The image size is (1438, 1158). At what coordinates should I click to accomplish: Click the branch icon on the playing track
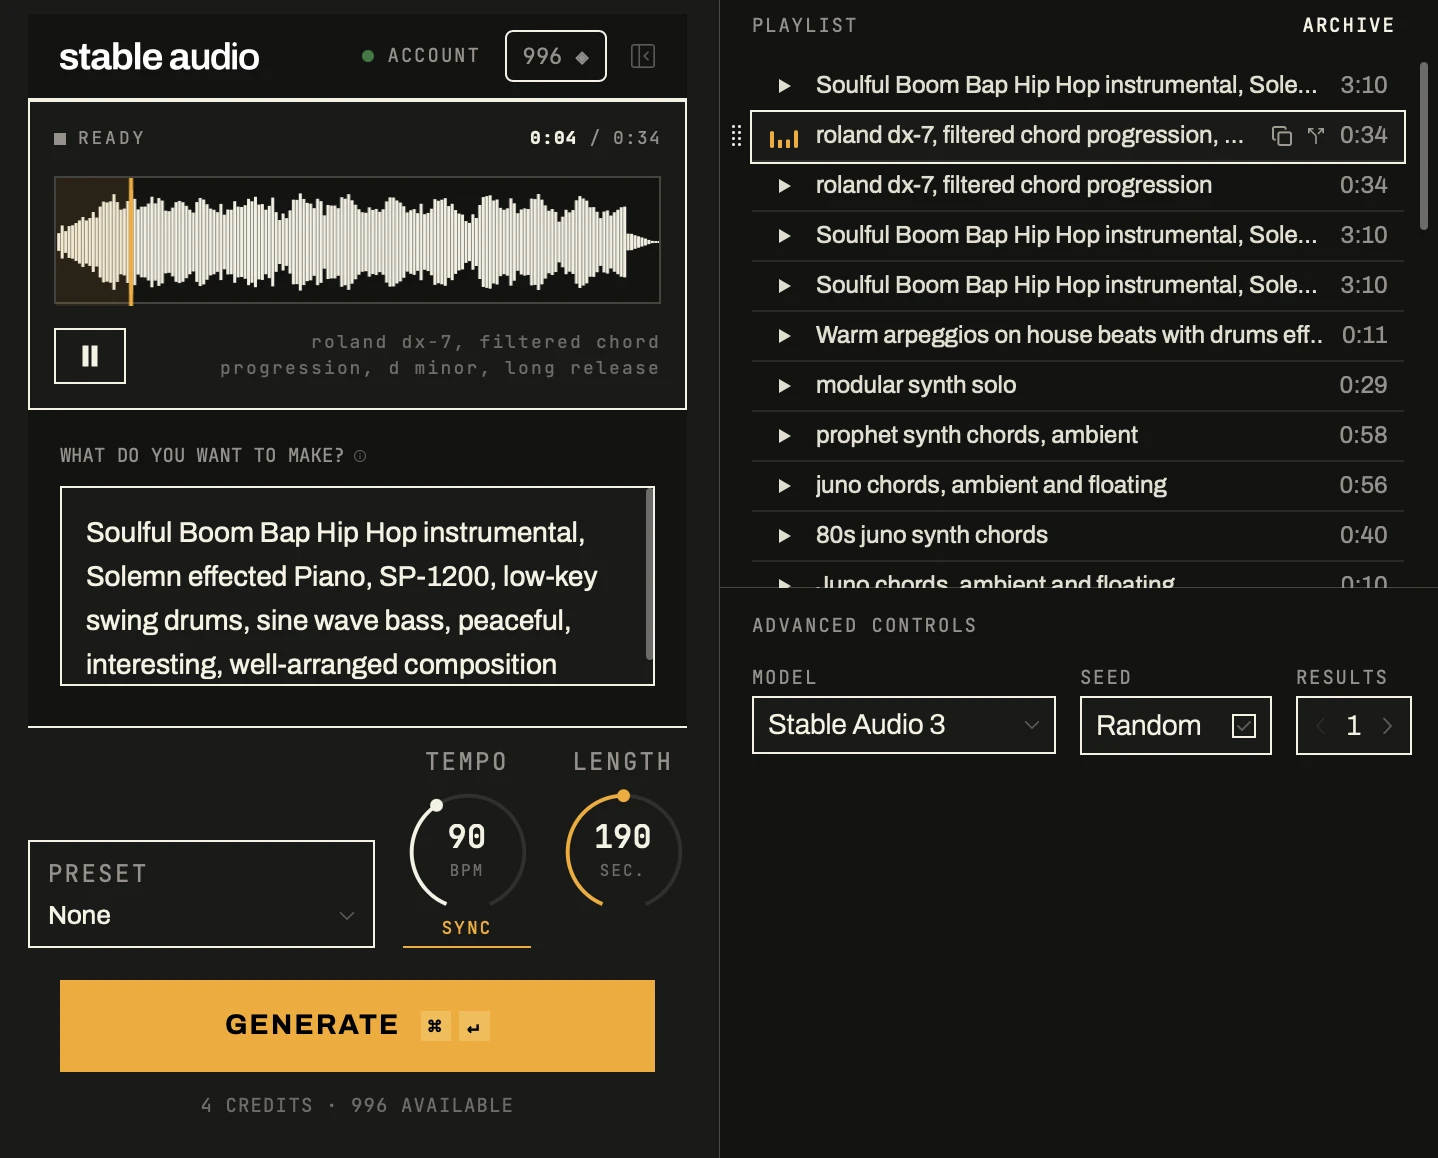pos(1316,136)
